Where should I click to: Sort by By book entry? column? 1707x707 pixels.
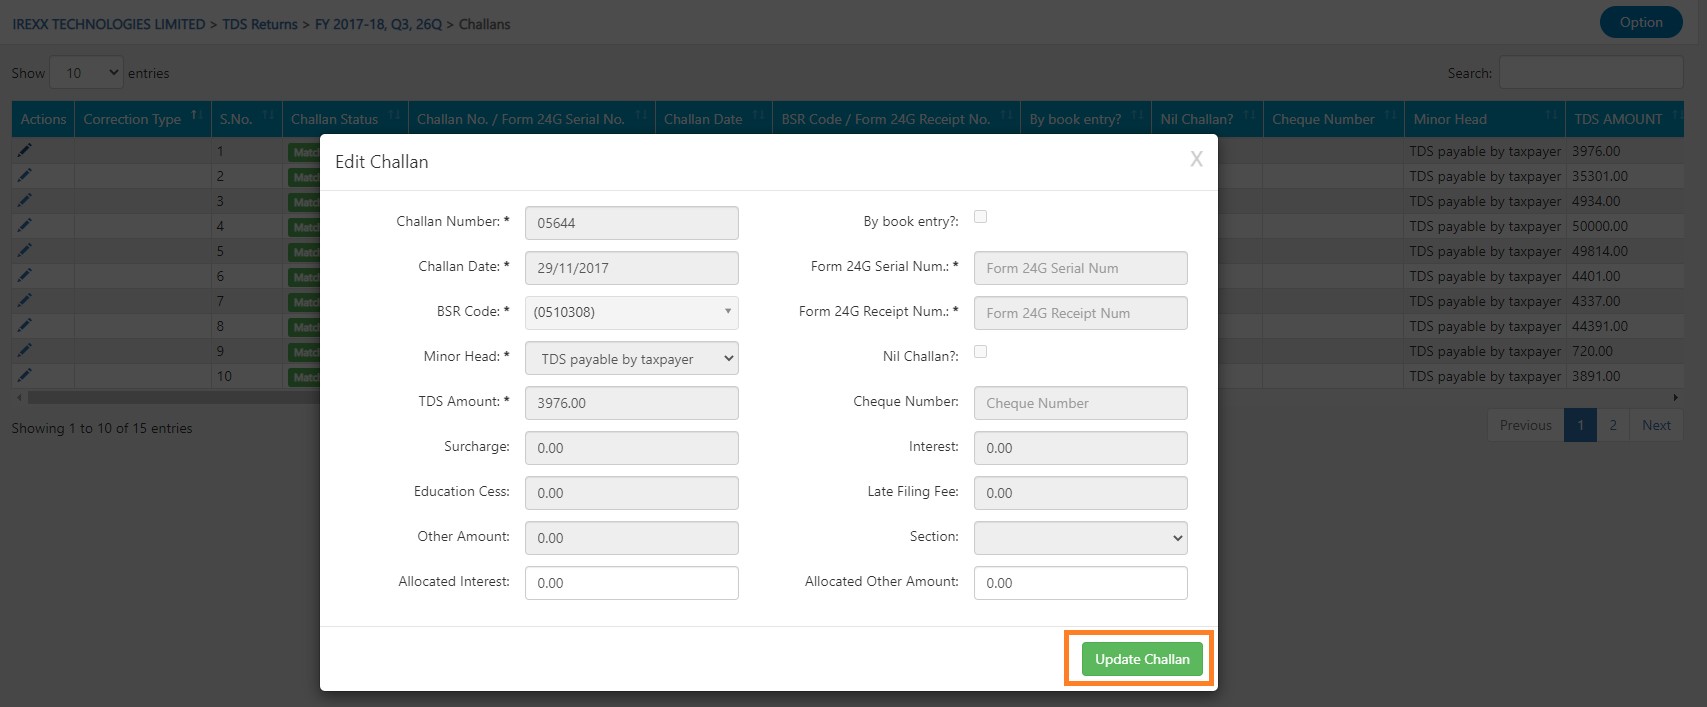point(1086,119)
